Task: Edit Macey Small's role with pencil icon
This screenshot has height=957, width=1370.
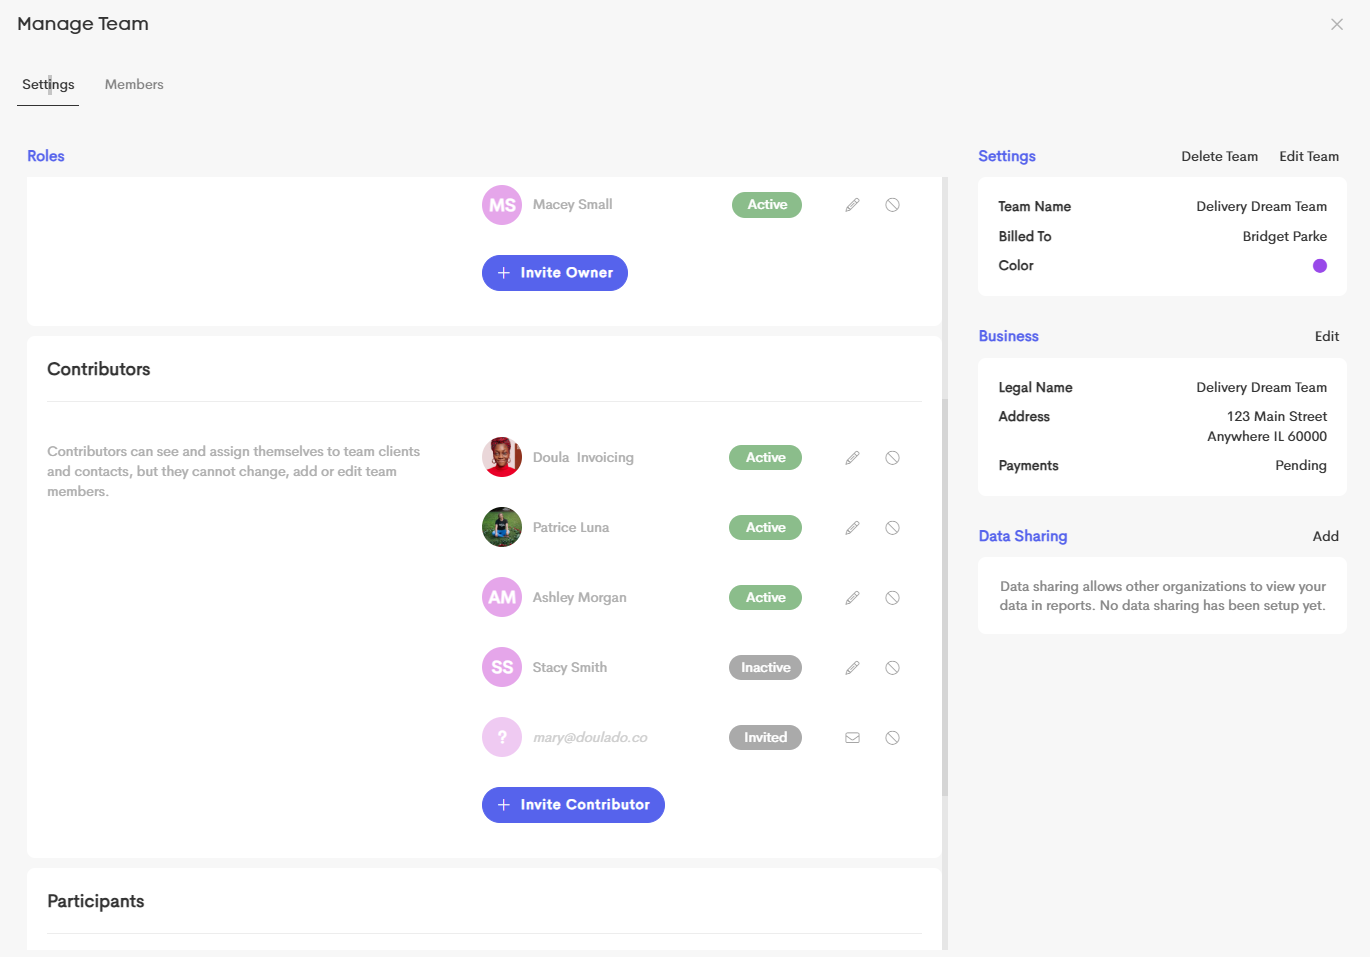Action: point(852,205)
